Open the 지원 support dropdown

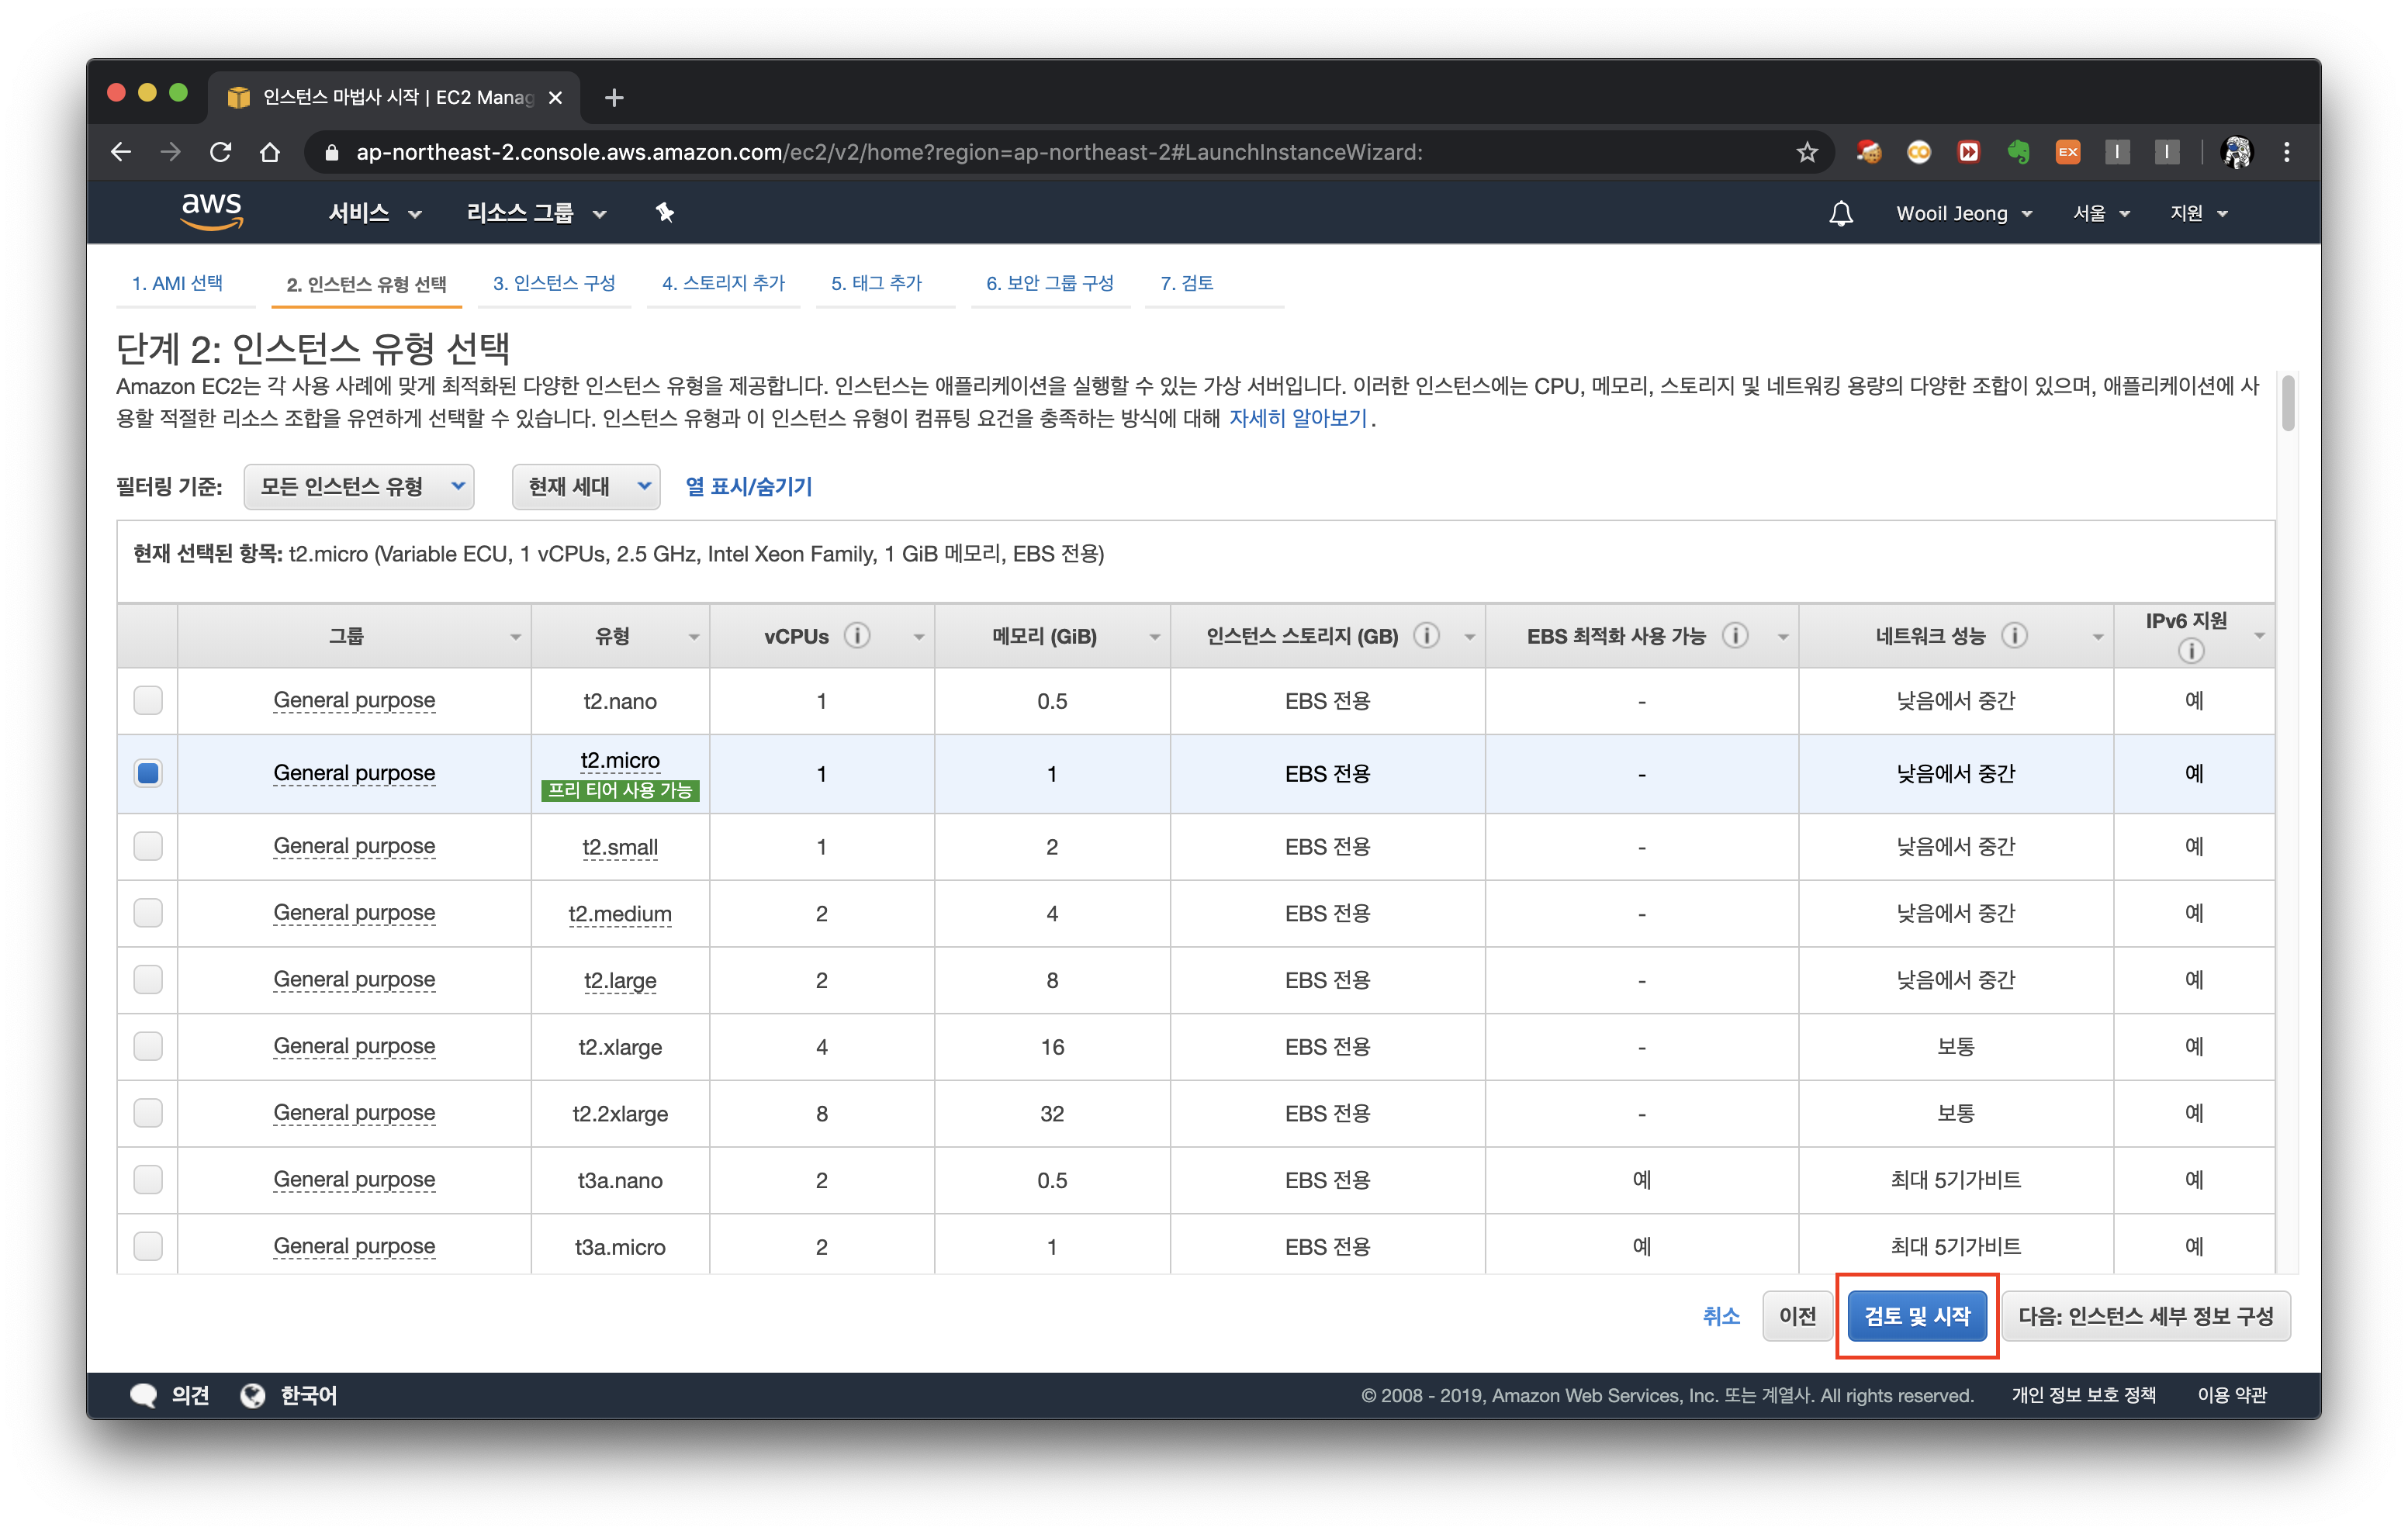pos(2198,213)
